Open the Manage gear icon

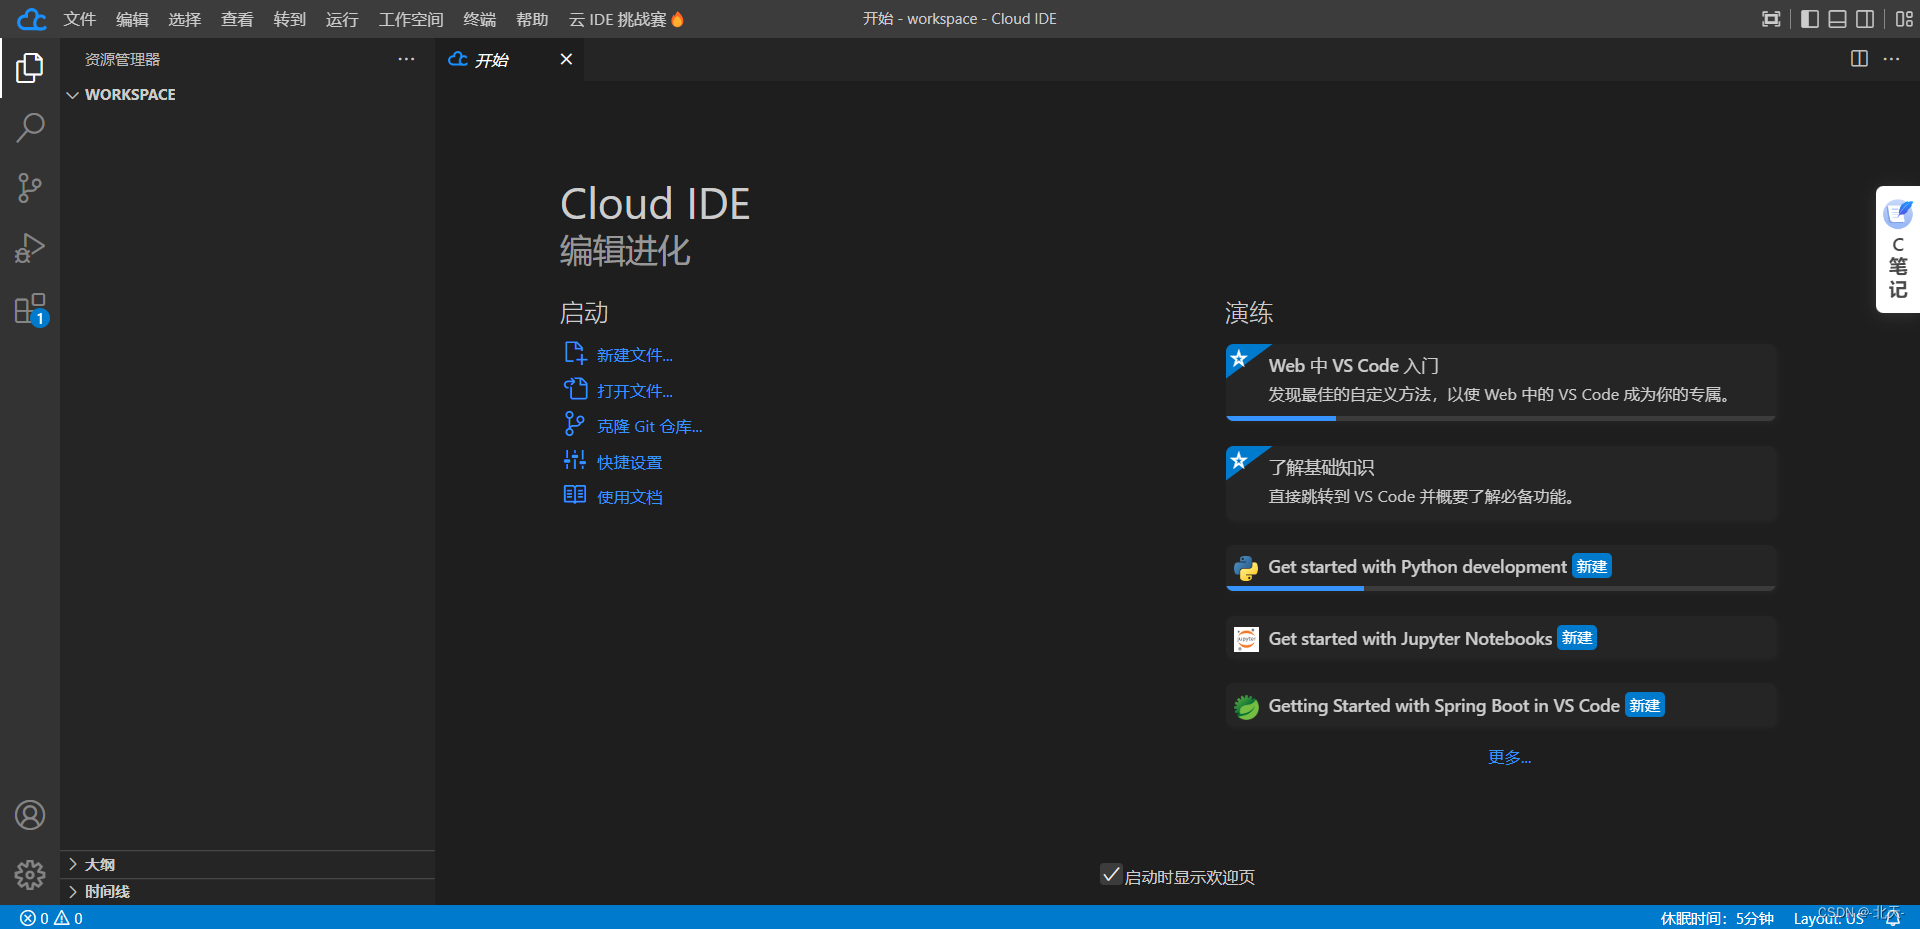(x=30, y=875)
